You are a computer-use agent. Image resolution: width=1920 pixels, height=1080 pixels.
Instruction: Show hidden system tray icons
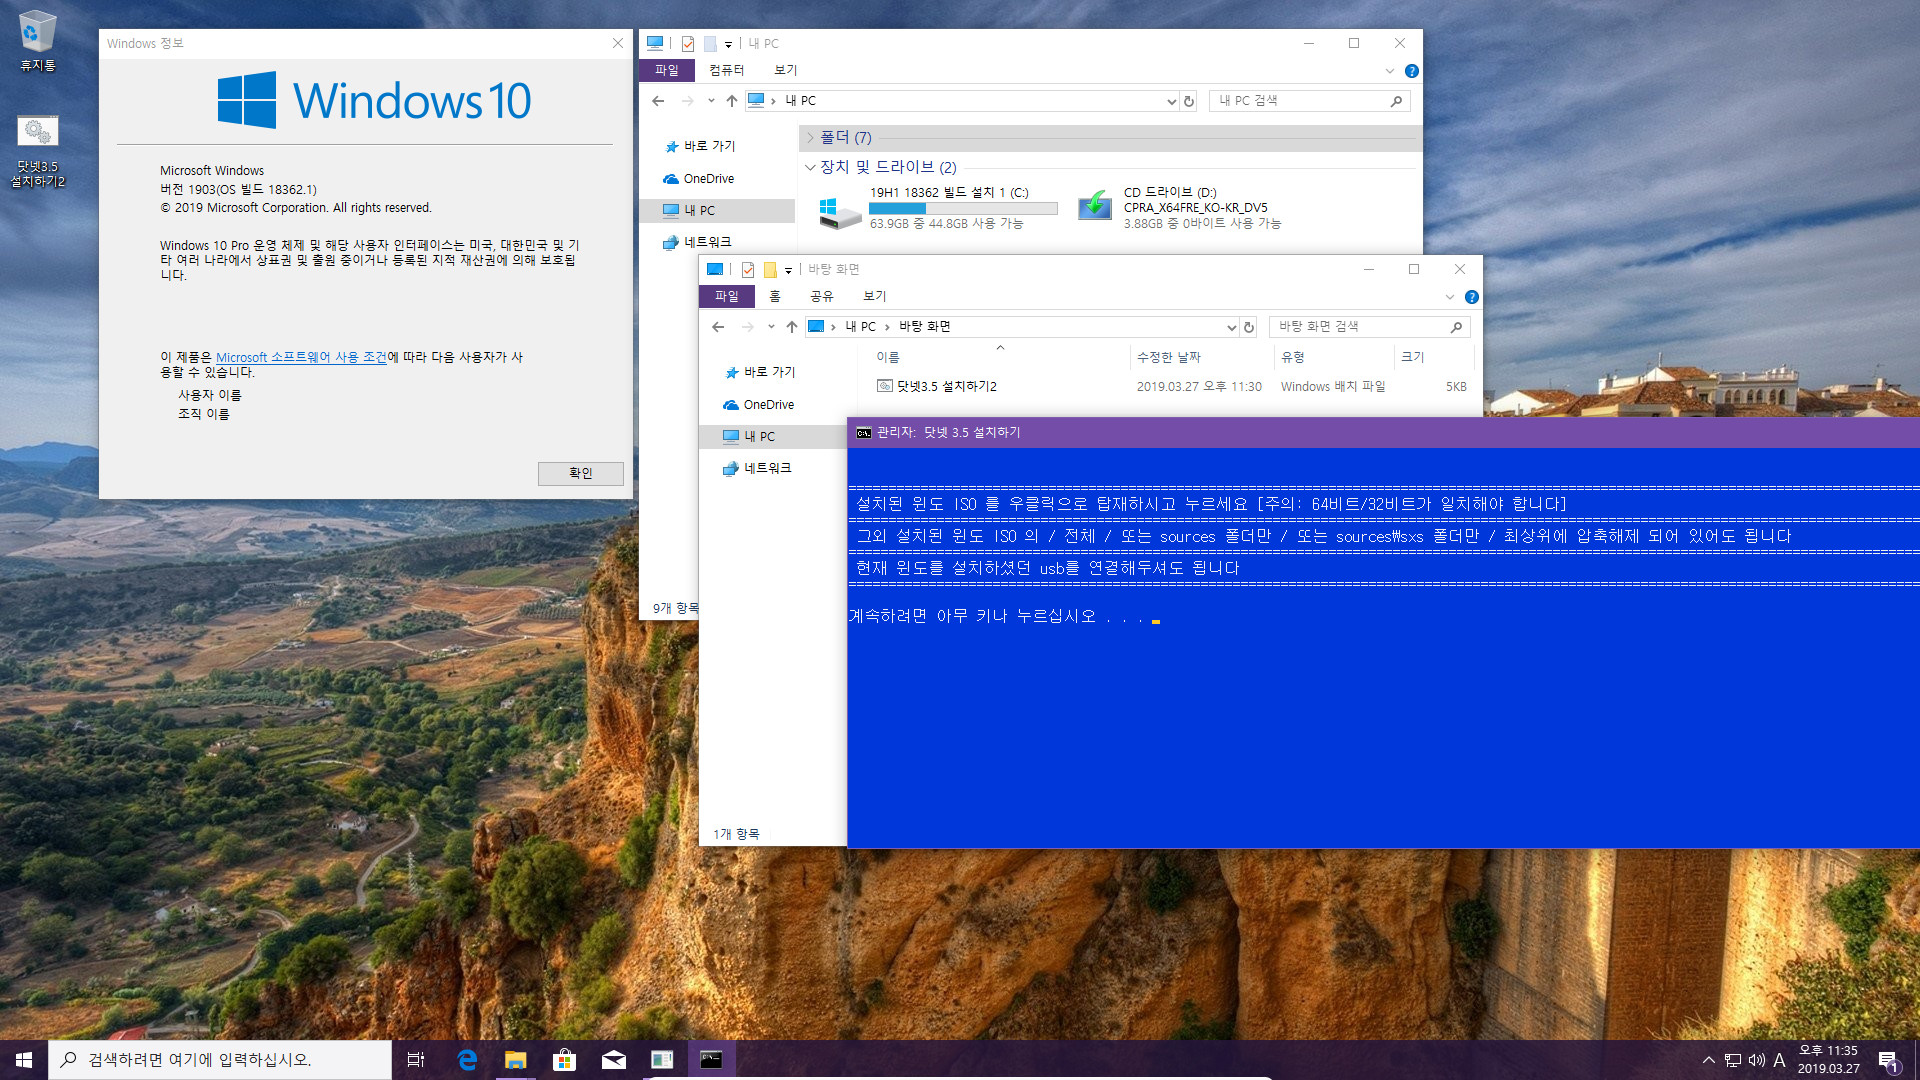click(x=1708, y=1060)
